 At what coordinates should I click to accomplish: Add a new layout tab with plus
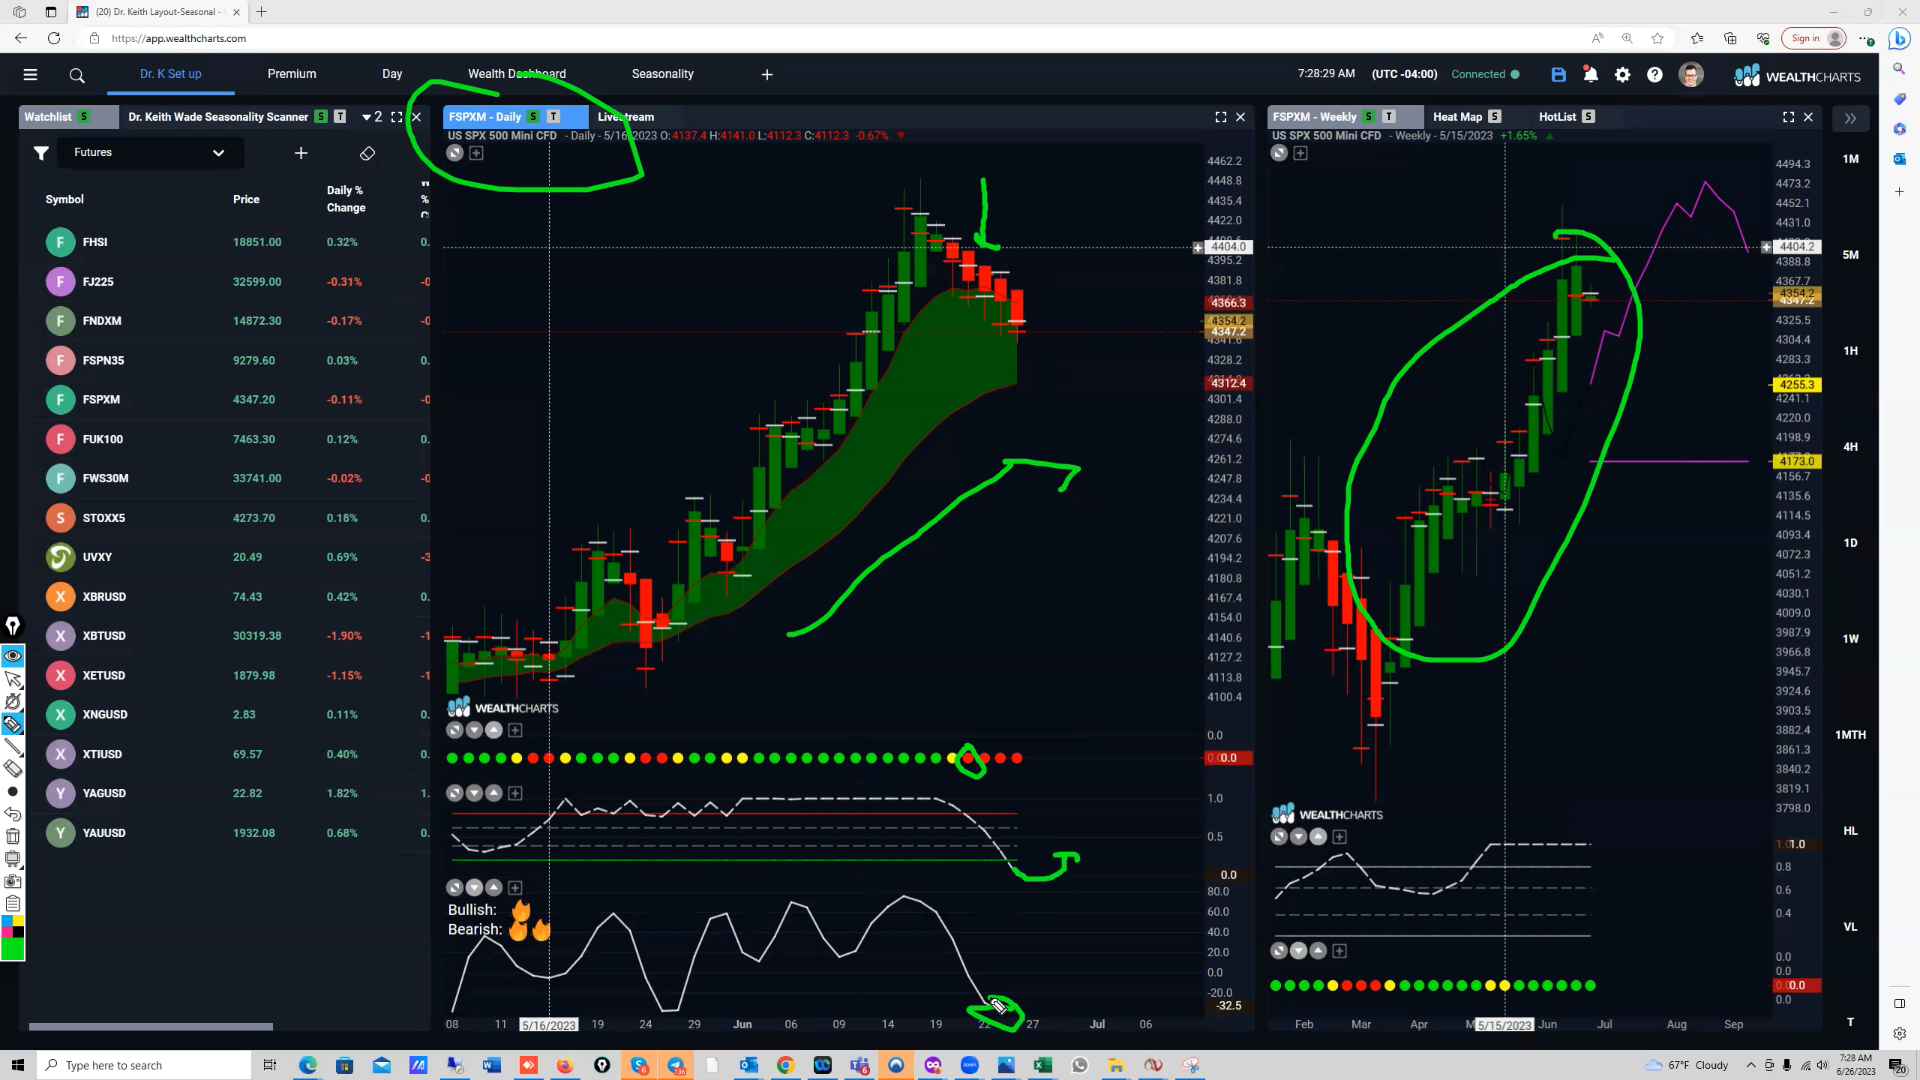coord(767,74)
